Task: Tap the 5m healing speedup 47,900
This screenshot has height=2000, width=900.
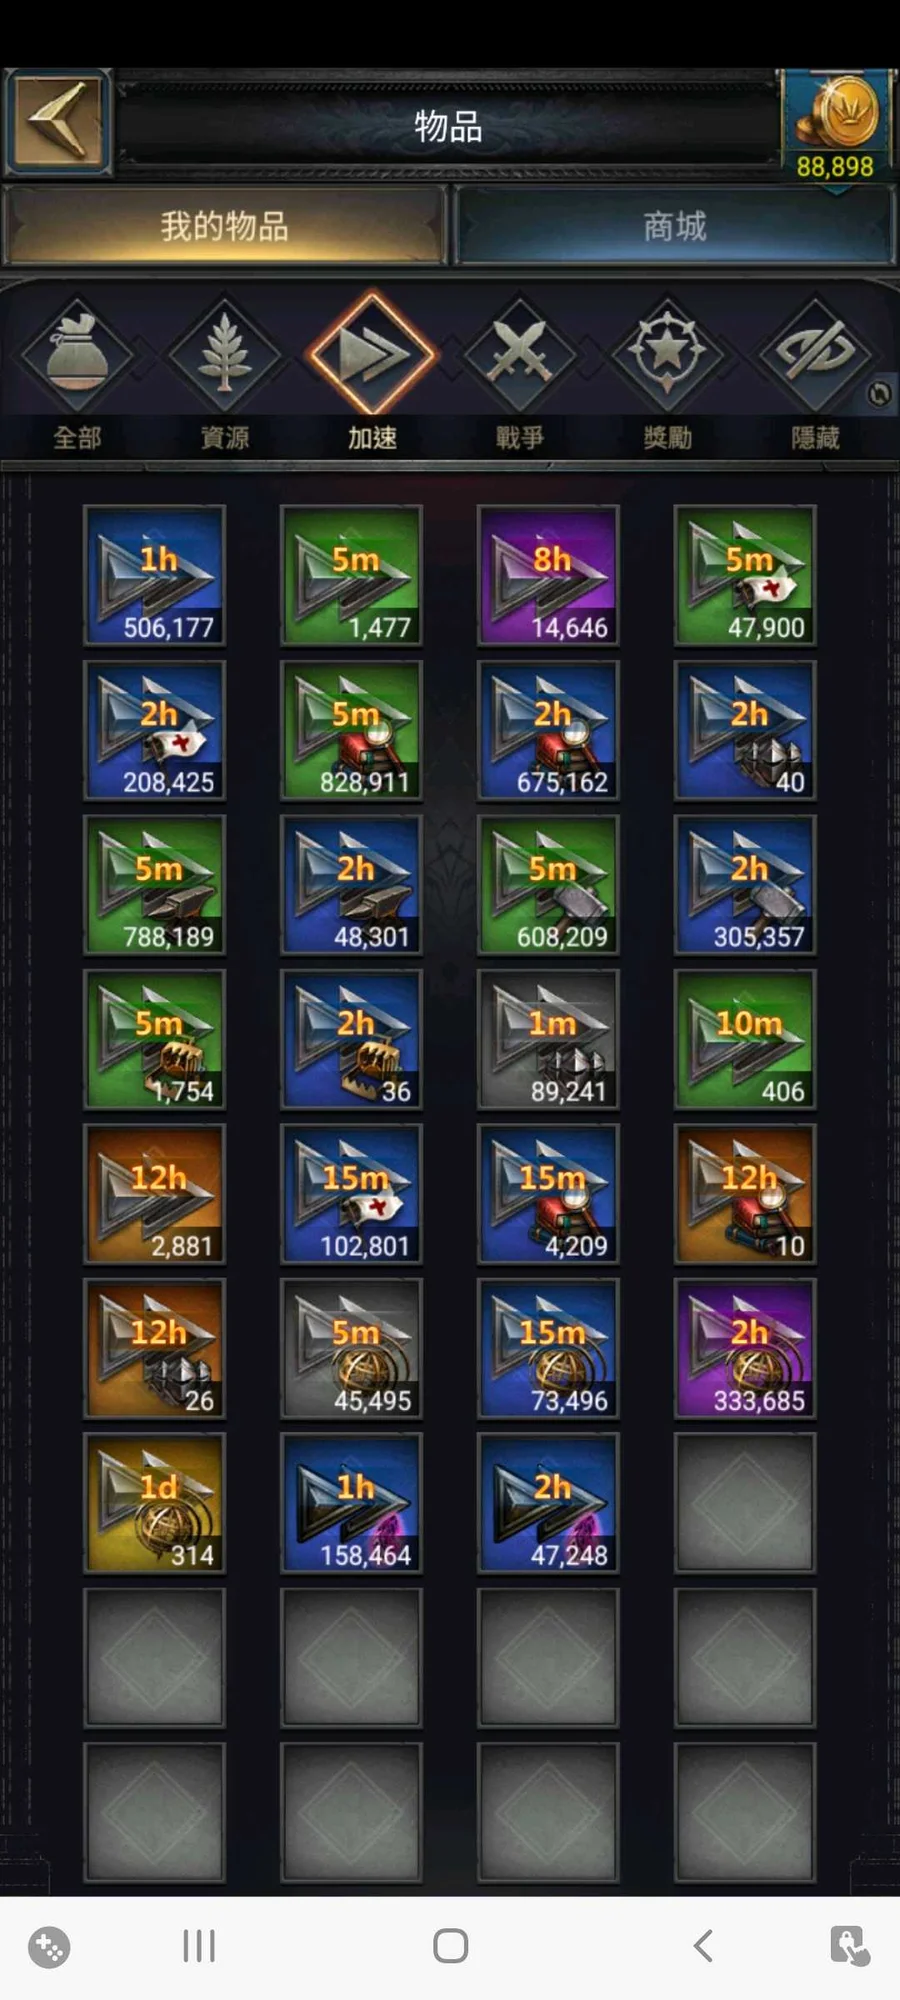Action: 745,576
